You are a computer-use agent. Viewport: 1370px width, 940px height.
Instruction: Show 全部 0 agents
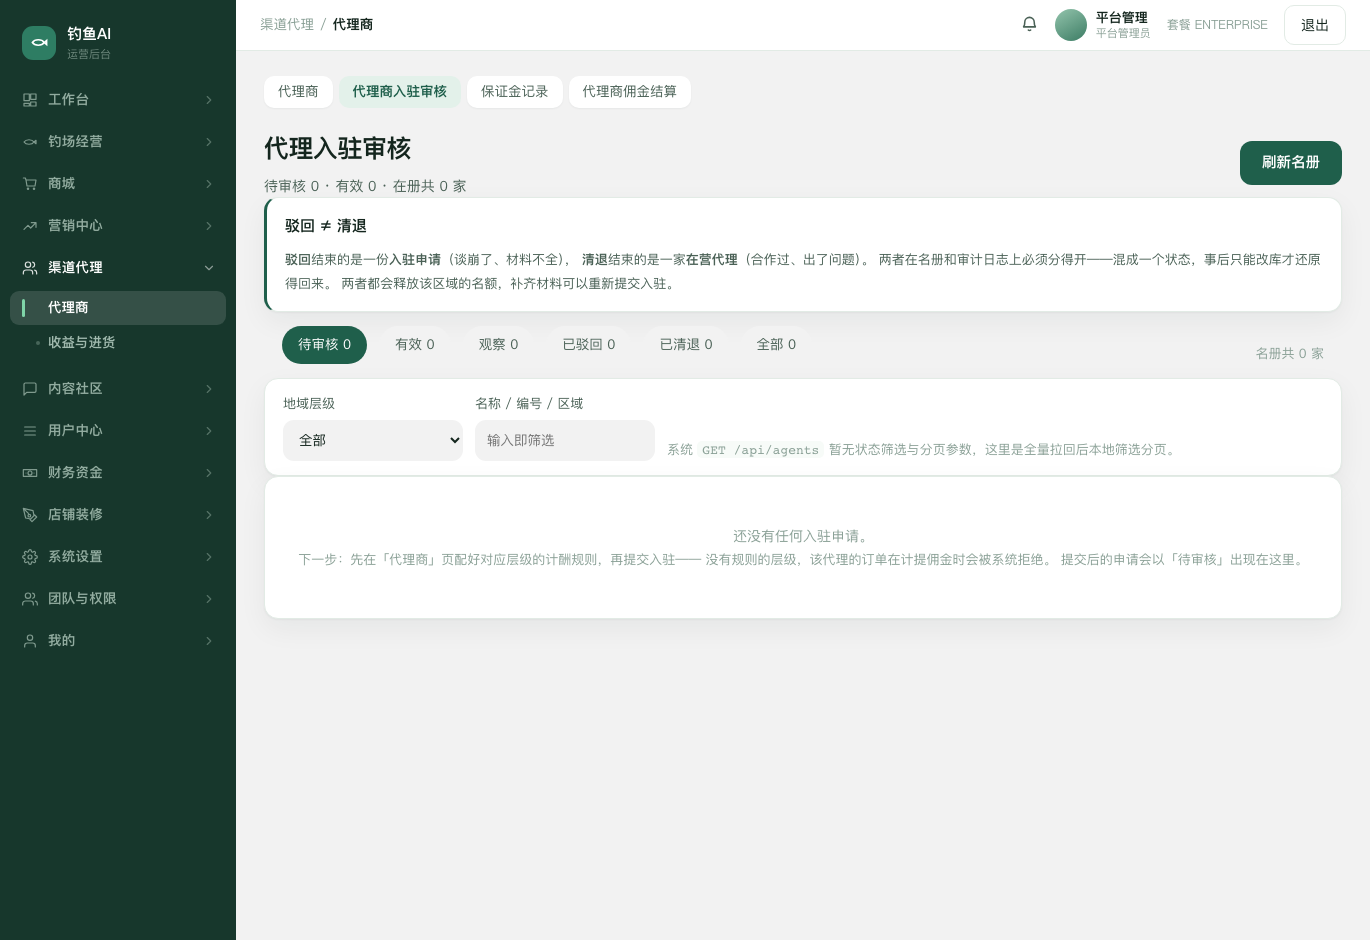click(x=777, y=345)
